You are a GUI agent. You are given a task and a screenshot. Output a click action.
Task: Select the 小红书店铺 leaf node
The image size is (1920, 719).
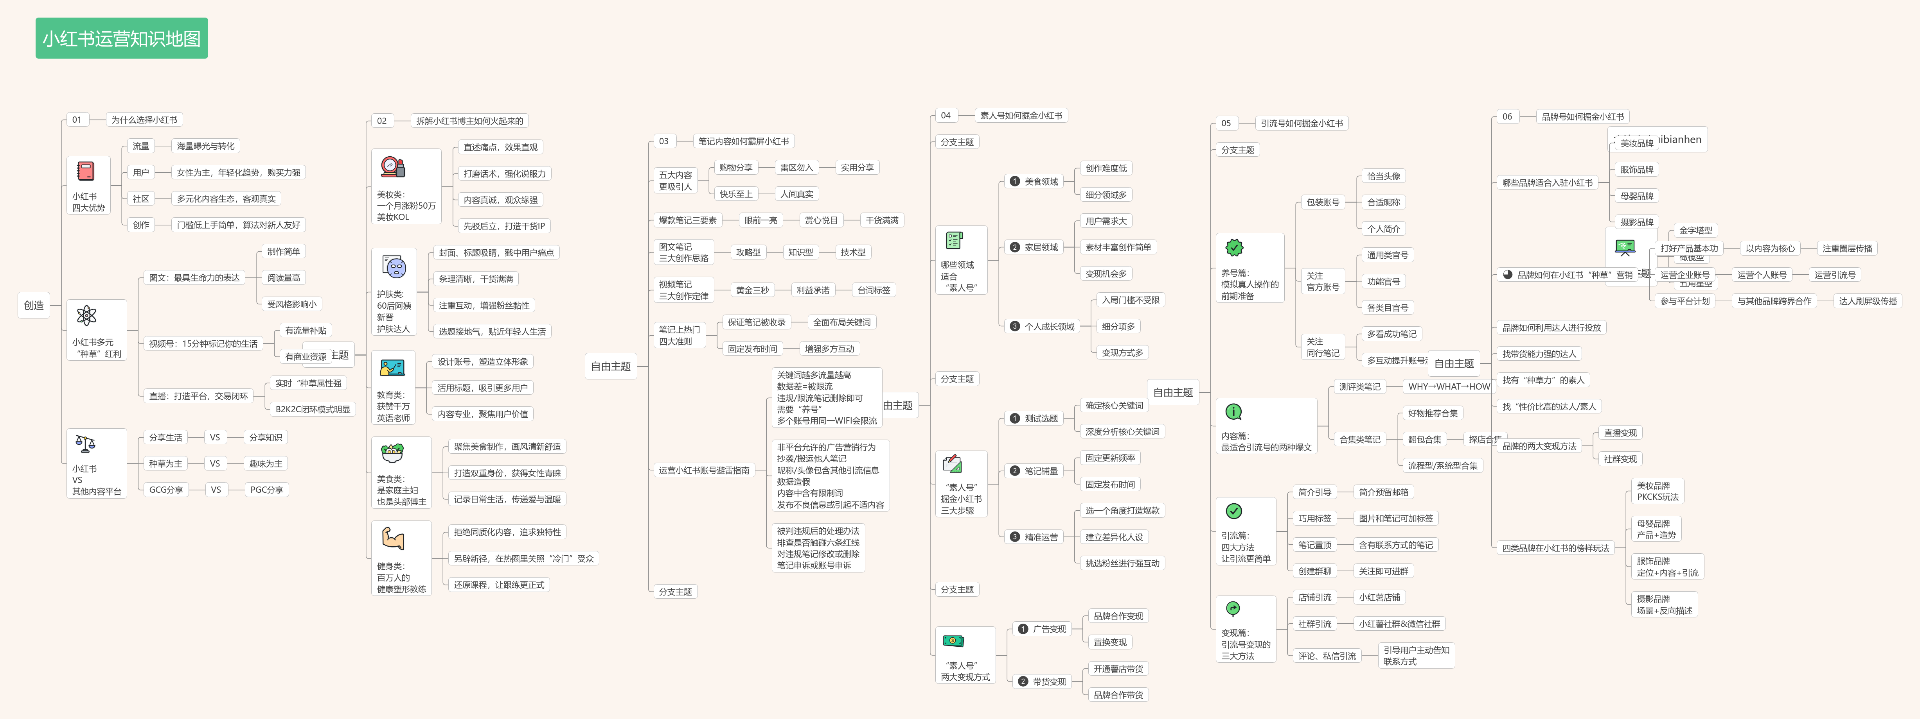click(x=1379, y=597)
